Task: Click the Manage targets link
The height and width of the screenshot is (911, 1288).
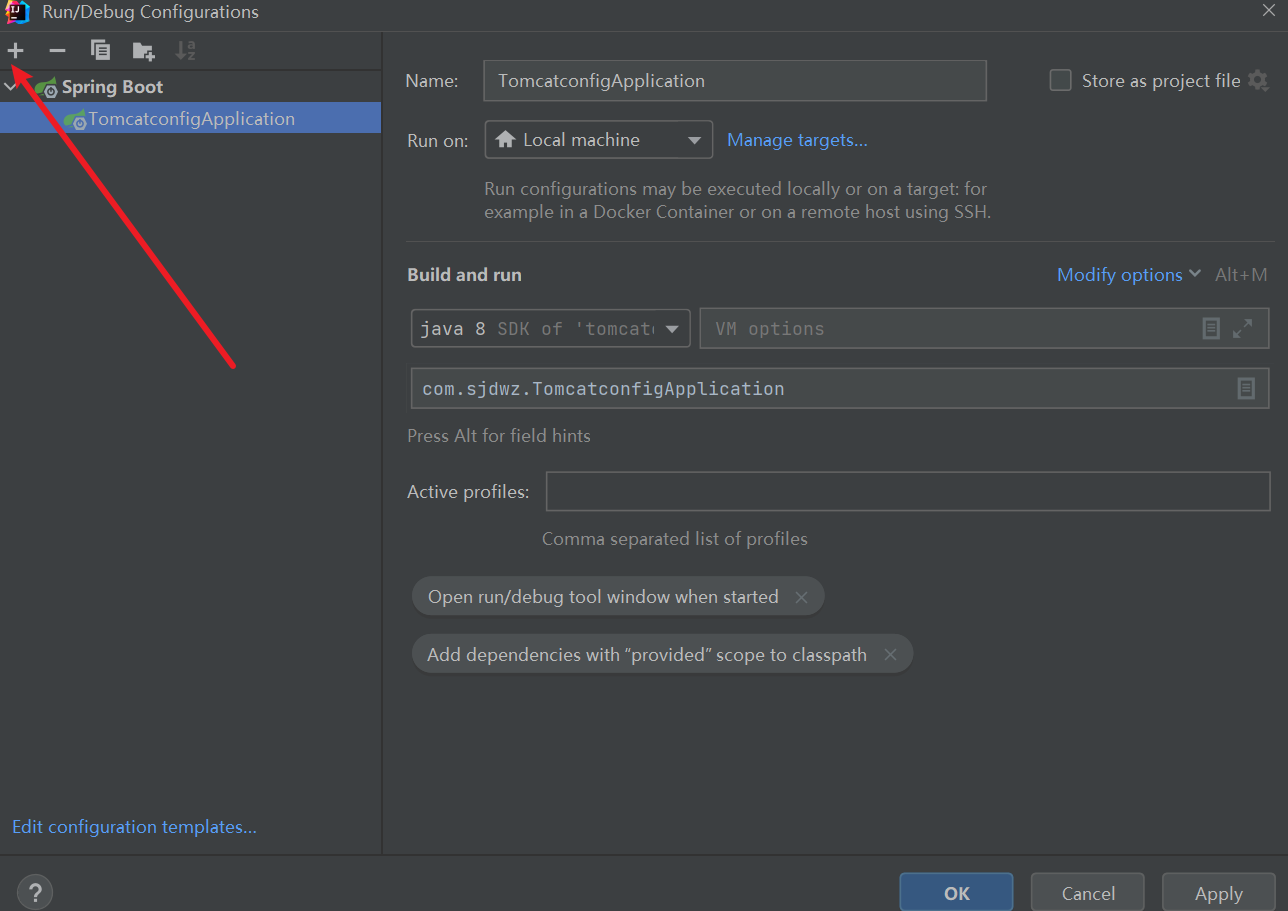Action: pos(797,140)
